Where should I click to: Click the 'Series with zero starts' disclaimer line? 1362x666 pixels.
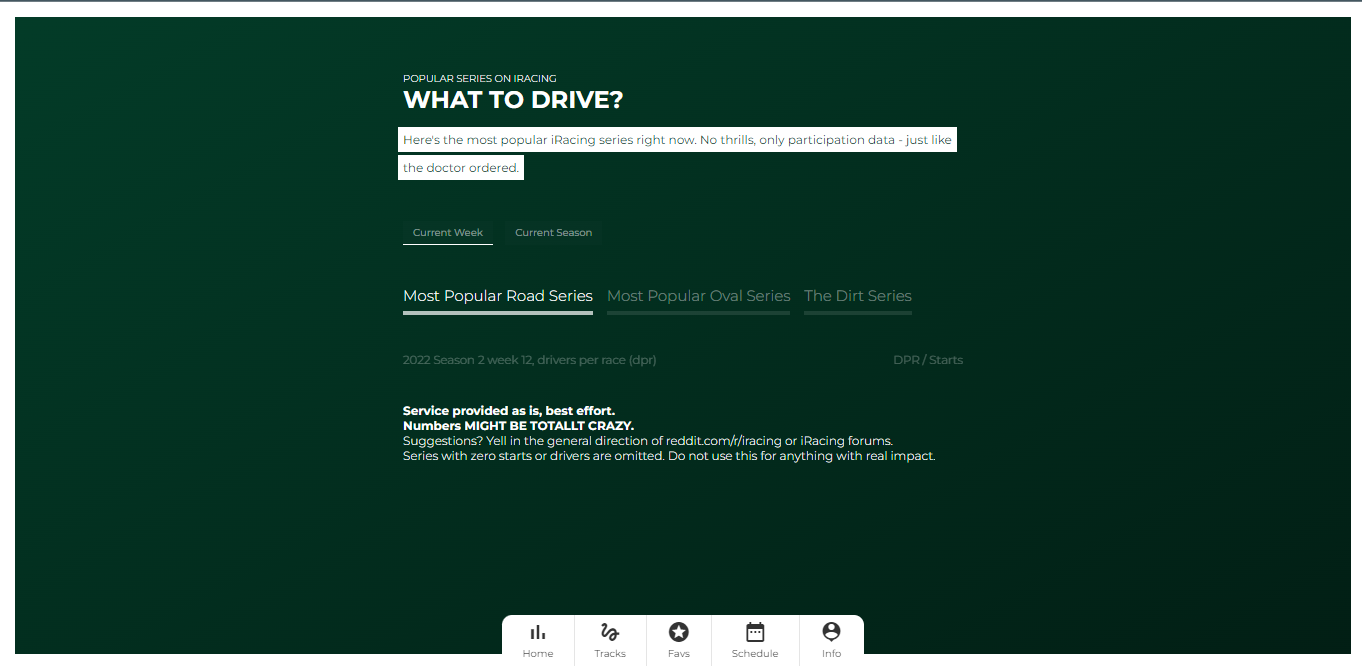click(669, 456)
